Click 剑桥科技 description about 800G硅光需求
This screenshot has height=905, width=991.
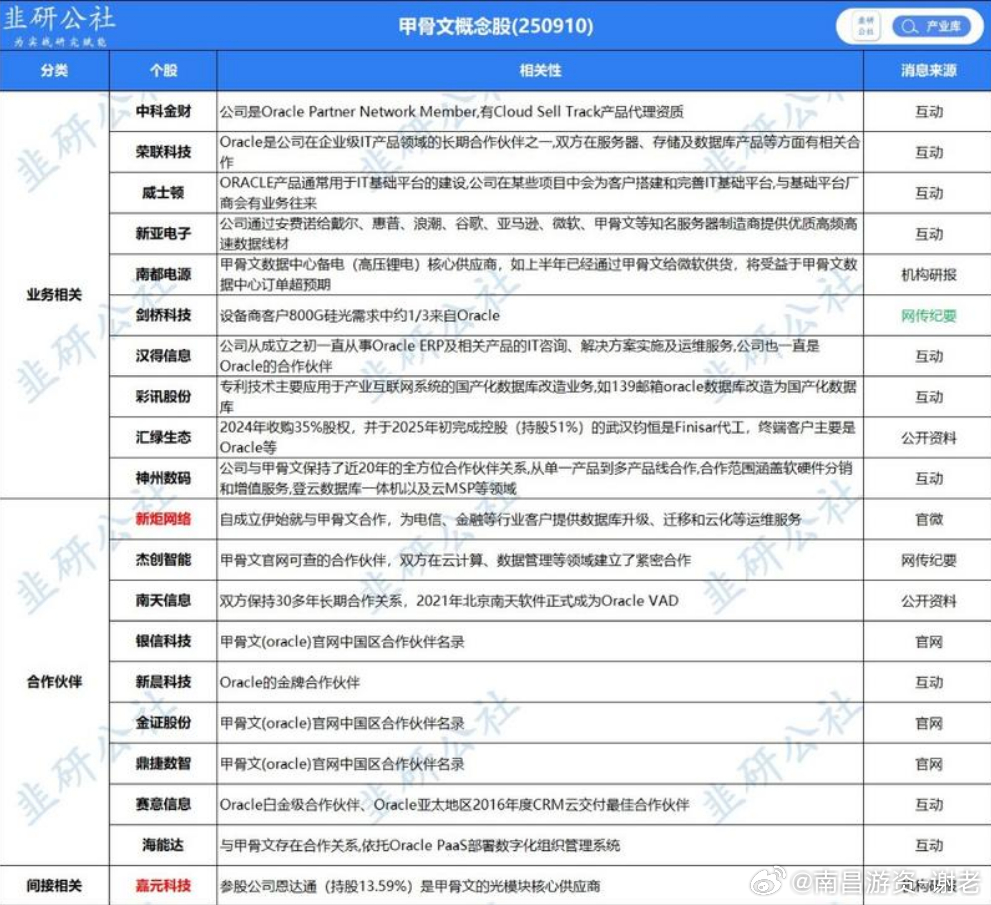(x=360, y=315)
